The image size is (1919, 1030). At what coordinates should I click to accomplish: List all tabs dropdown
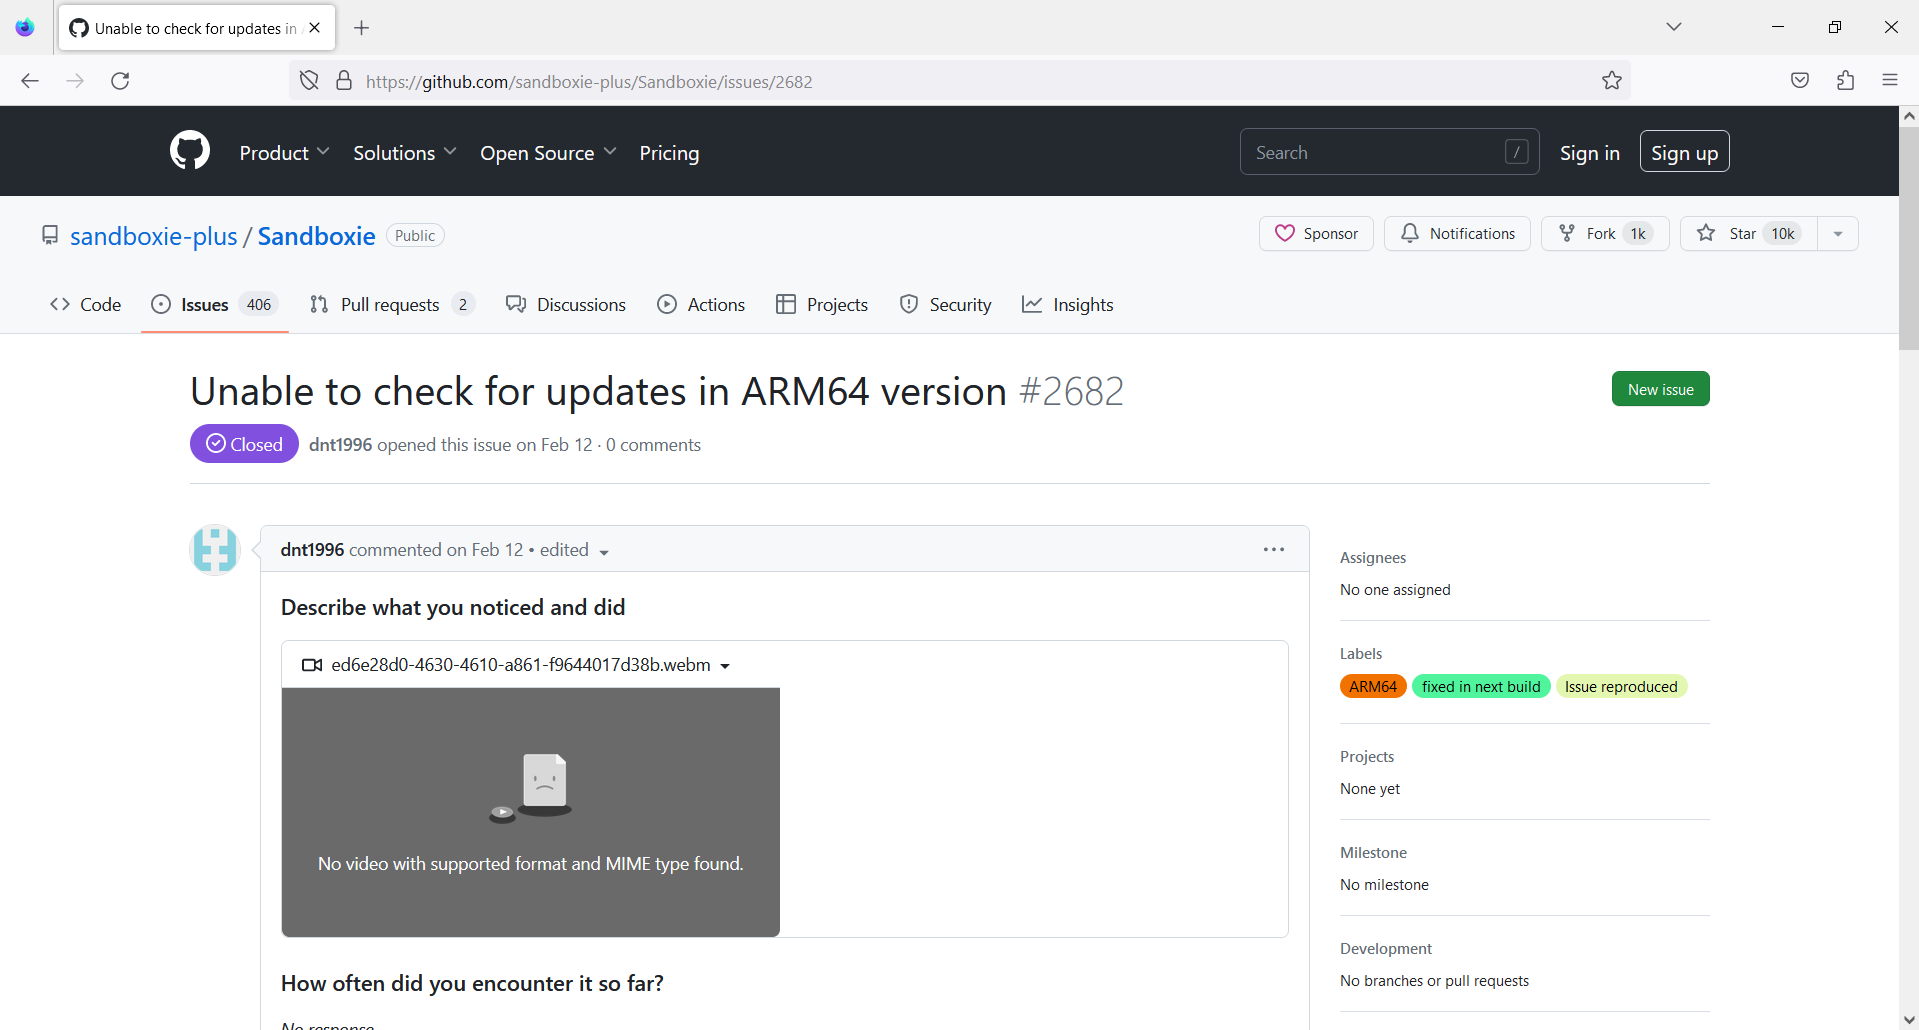click(x=1674, y=27)
